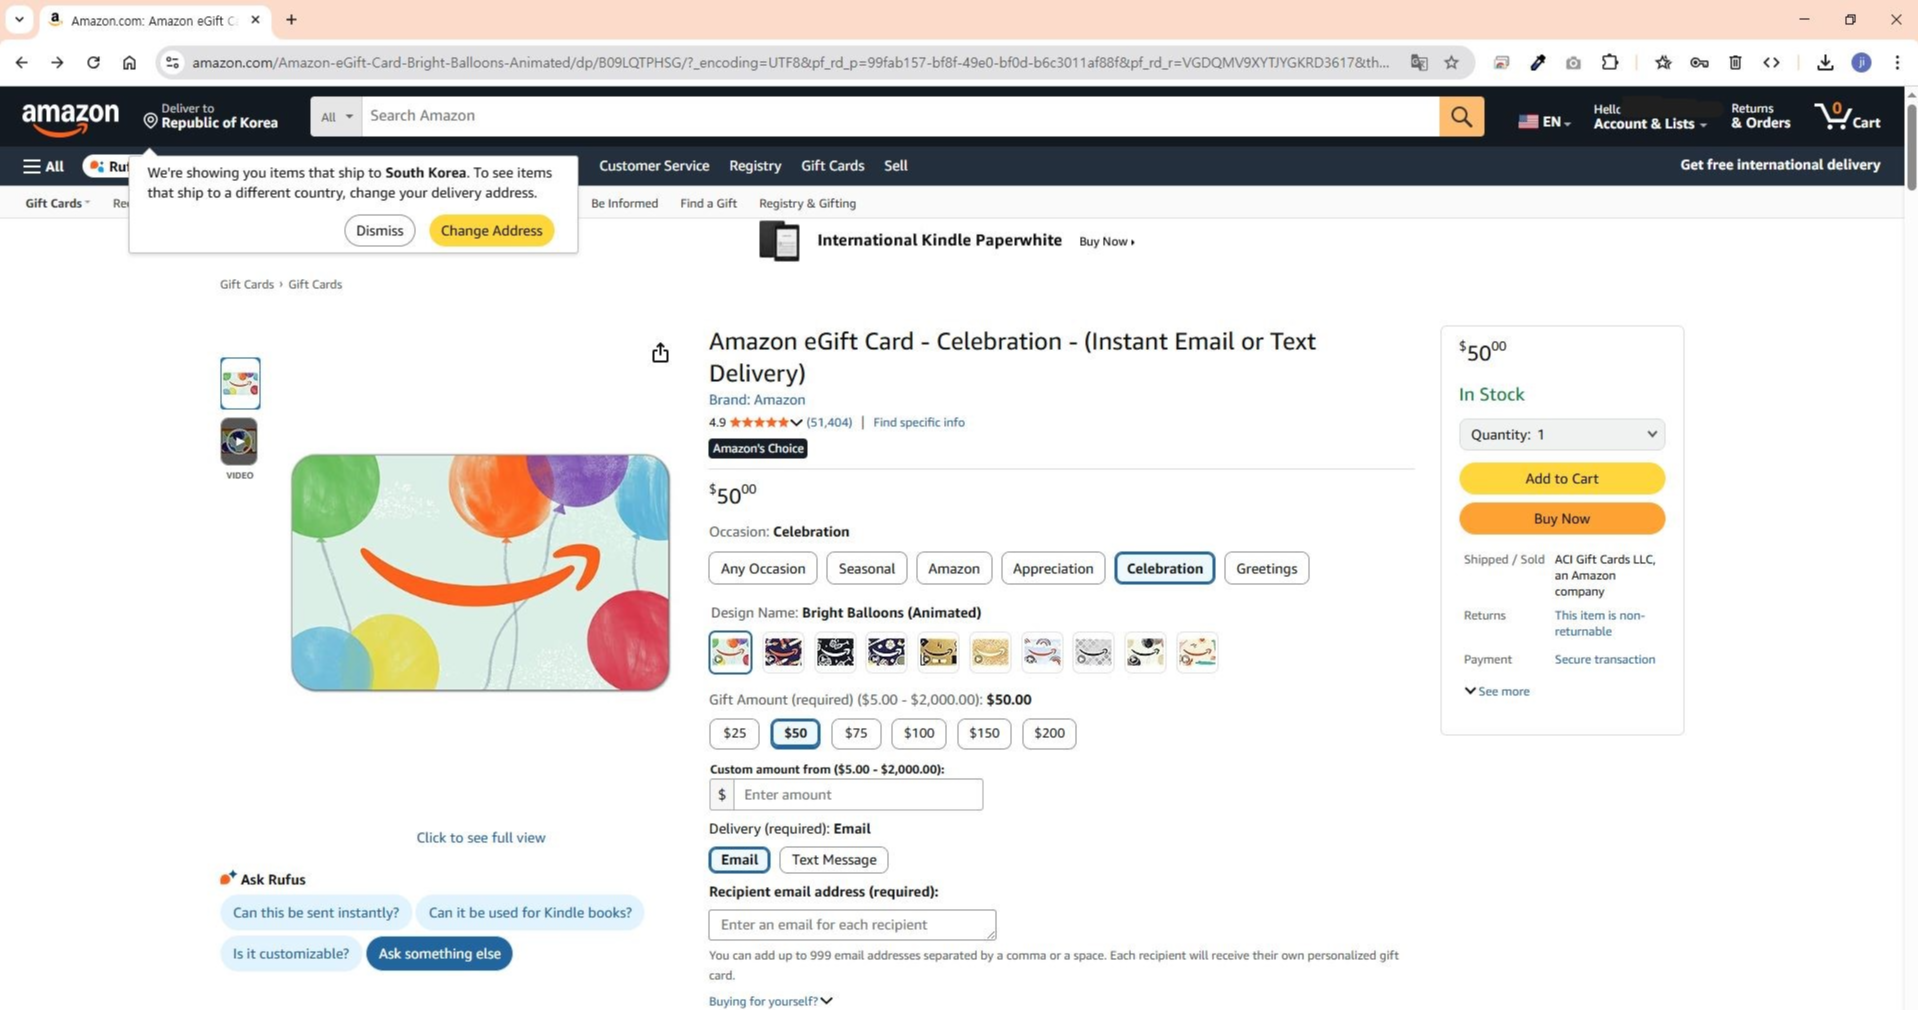The height and width of the screenshot is (1010, 1918).
Task: Click the orange search magnifier button
Action: click(x=1461, y=116)
